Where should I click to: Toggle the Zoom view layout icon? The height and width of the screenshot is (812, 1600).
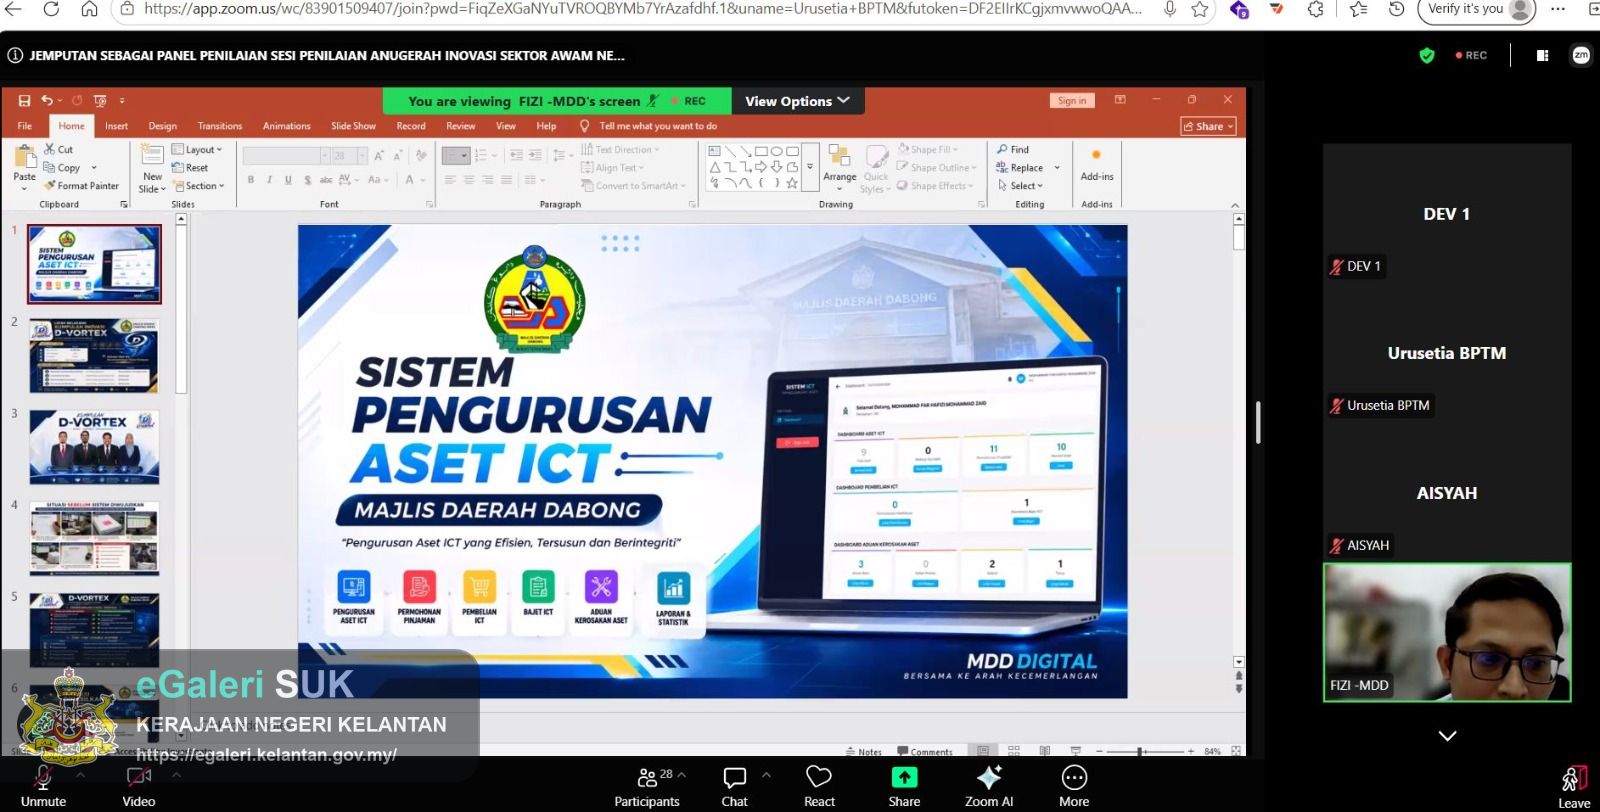tap(1542, 56)
